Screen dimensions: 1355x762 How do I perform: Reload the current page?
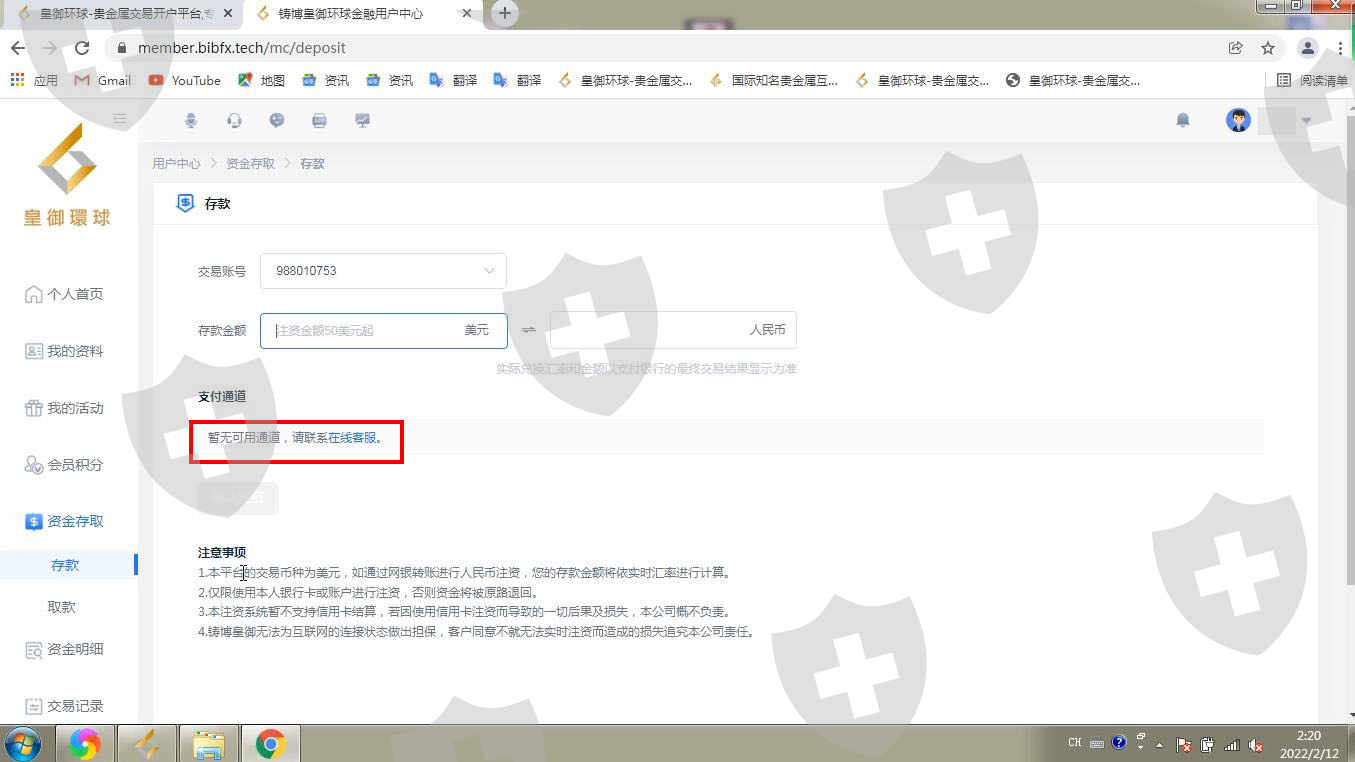82,48
